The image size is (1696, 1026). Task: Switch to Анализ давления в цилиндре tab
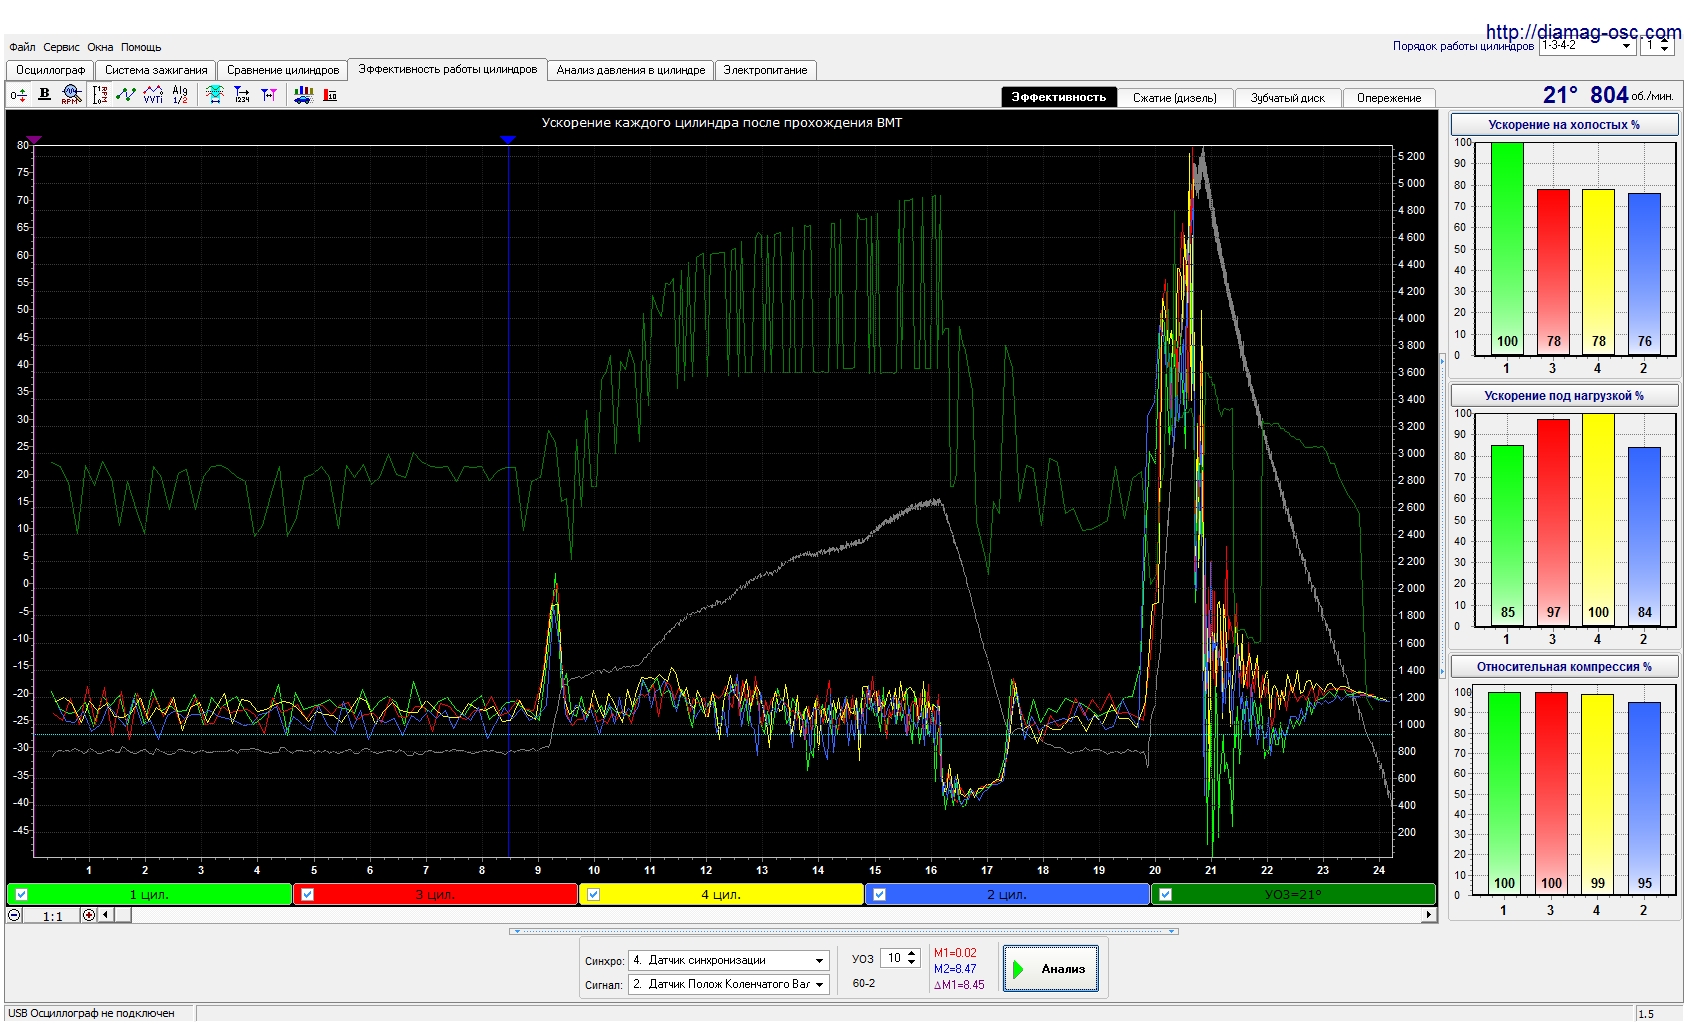click(x=631, y=70)
